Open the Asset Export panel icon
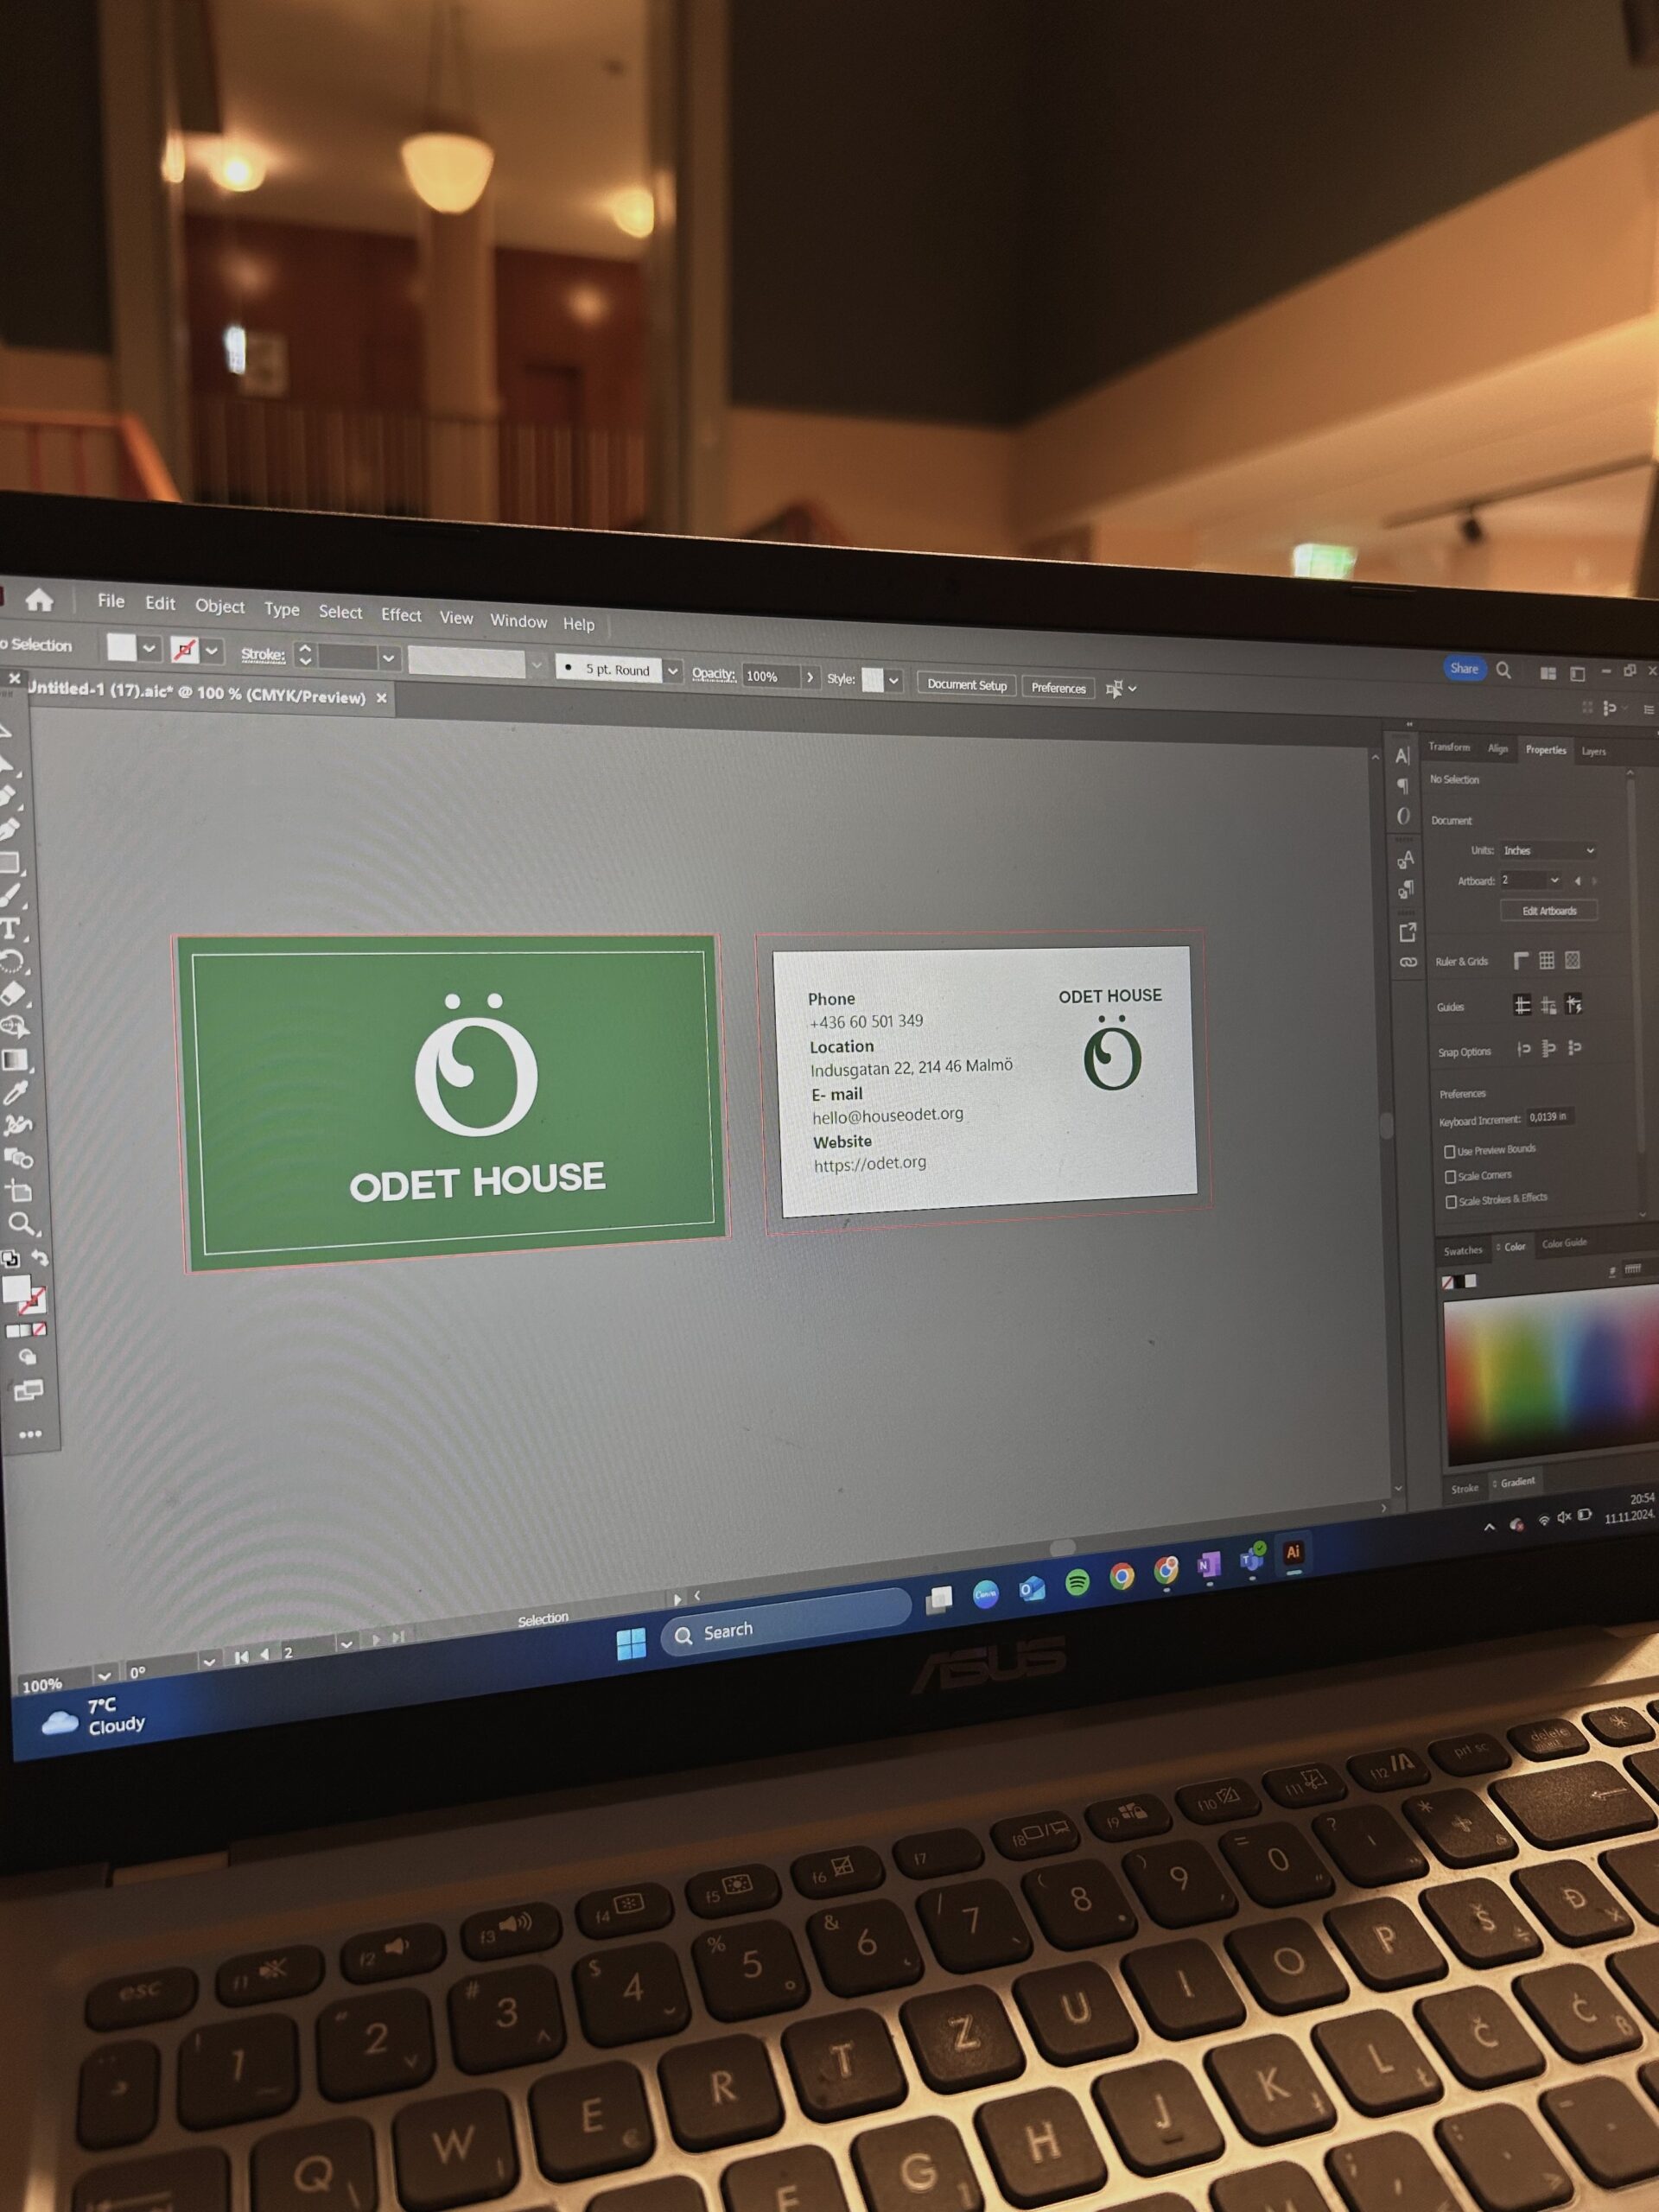 pos(1407,932)
